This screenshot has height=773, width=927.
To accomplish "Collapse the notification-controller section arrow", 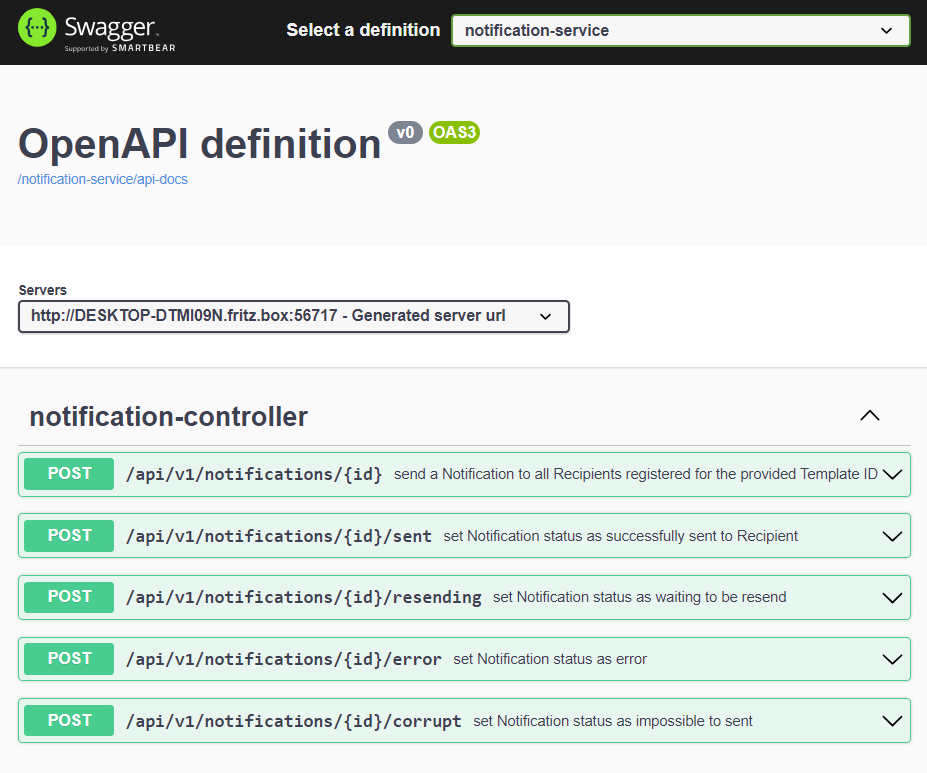I will pyautogui.click(x=870, y=416).
